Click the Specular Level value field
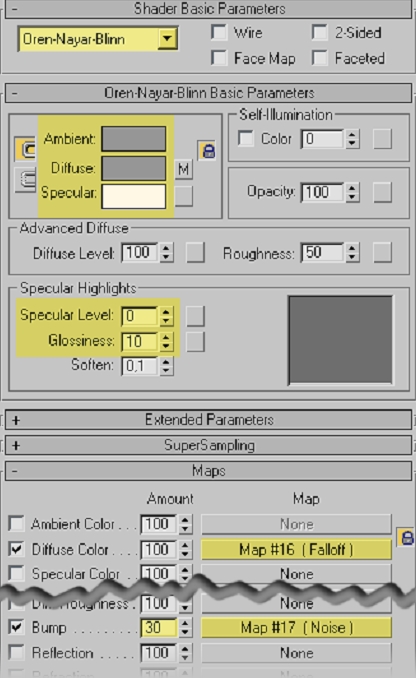 [140, 316]
